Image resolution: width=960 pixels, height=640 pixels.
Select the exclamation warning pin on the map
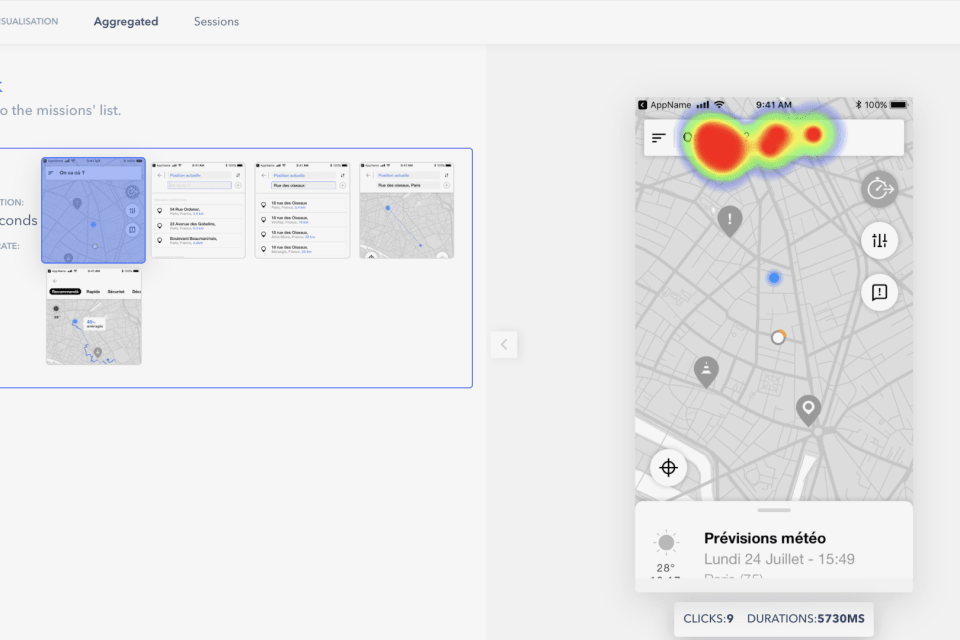tap(730, 219)
